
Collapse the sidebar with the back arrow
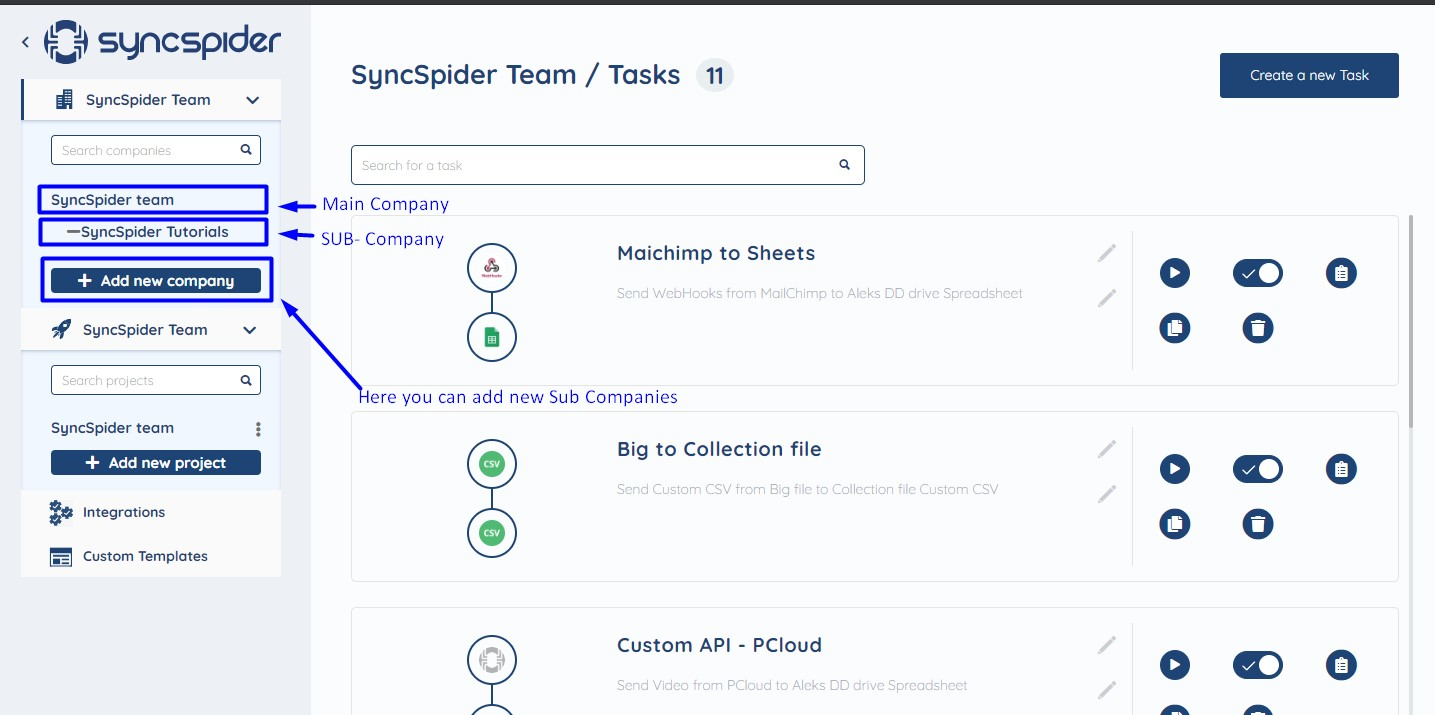click(x=25, y=43)
